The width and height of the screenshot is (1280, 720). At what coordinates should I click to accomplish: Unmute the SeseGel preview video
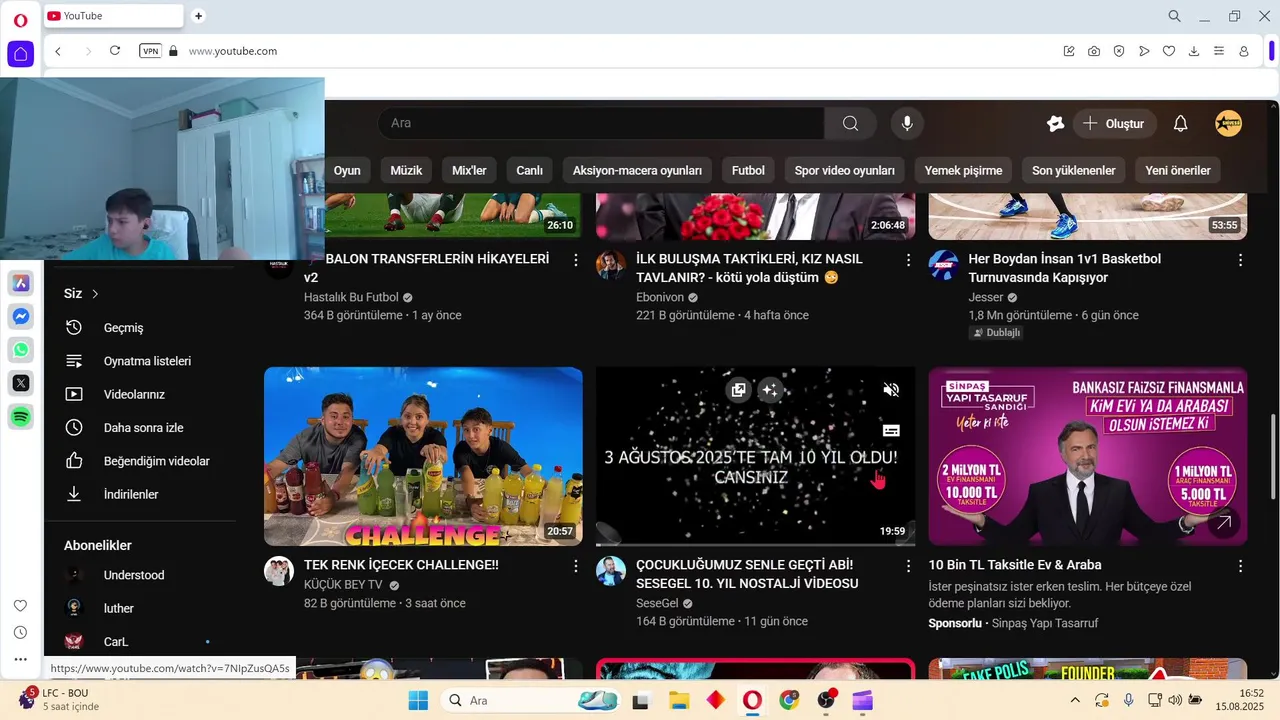coord(891,390)
